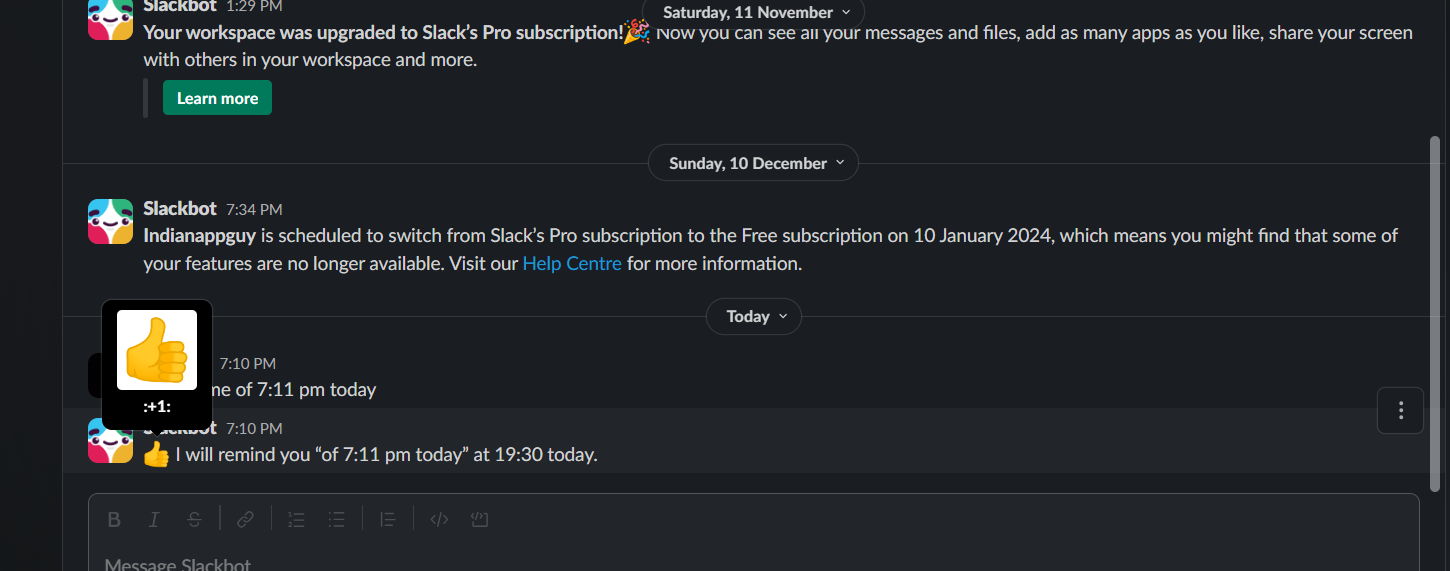The image size is (1450, 571).
Task: Open the Help Centre link
Action: click(x=572, y=264)
